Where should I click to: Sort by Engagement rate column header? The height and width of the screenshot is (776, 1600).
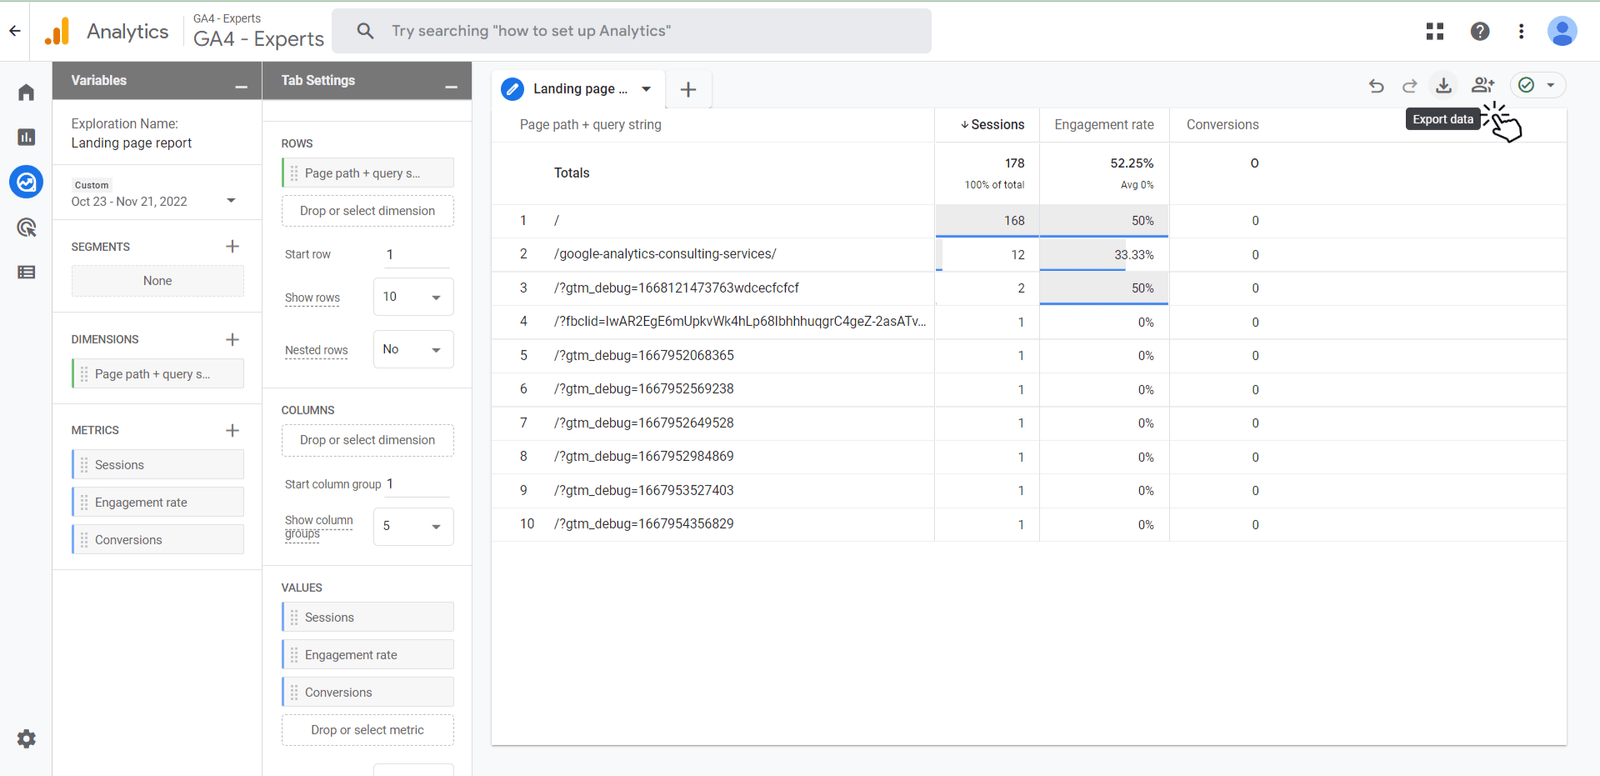click(1103, 125)
